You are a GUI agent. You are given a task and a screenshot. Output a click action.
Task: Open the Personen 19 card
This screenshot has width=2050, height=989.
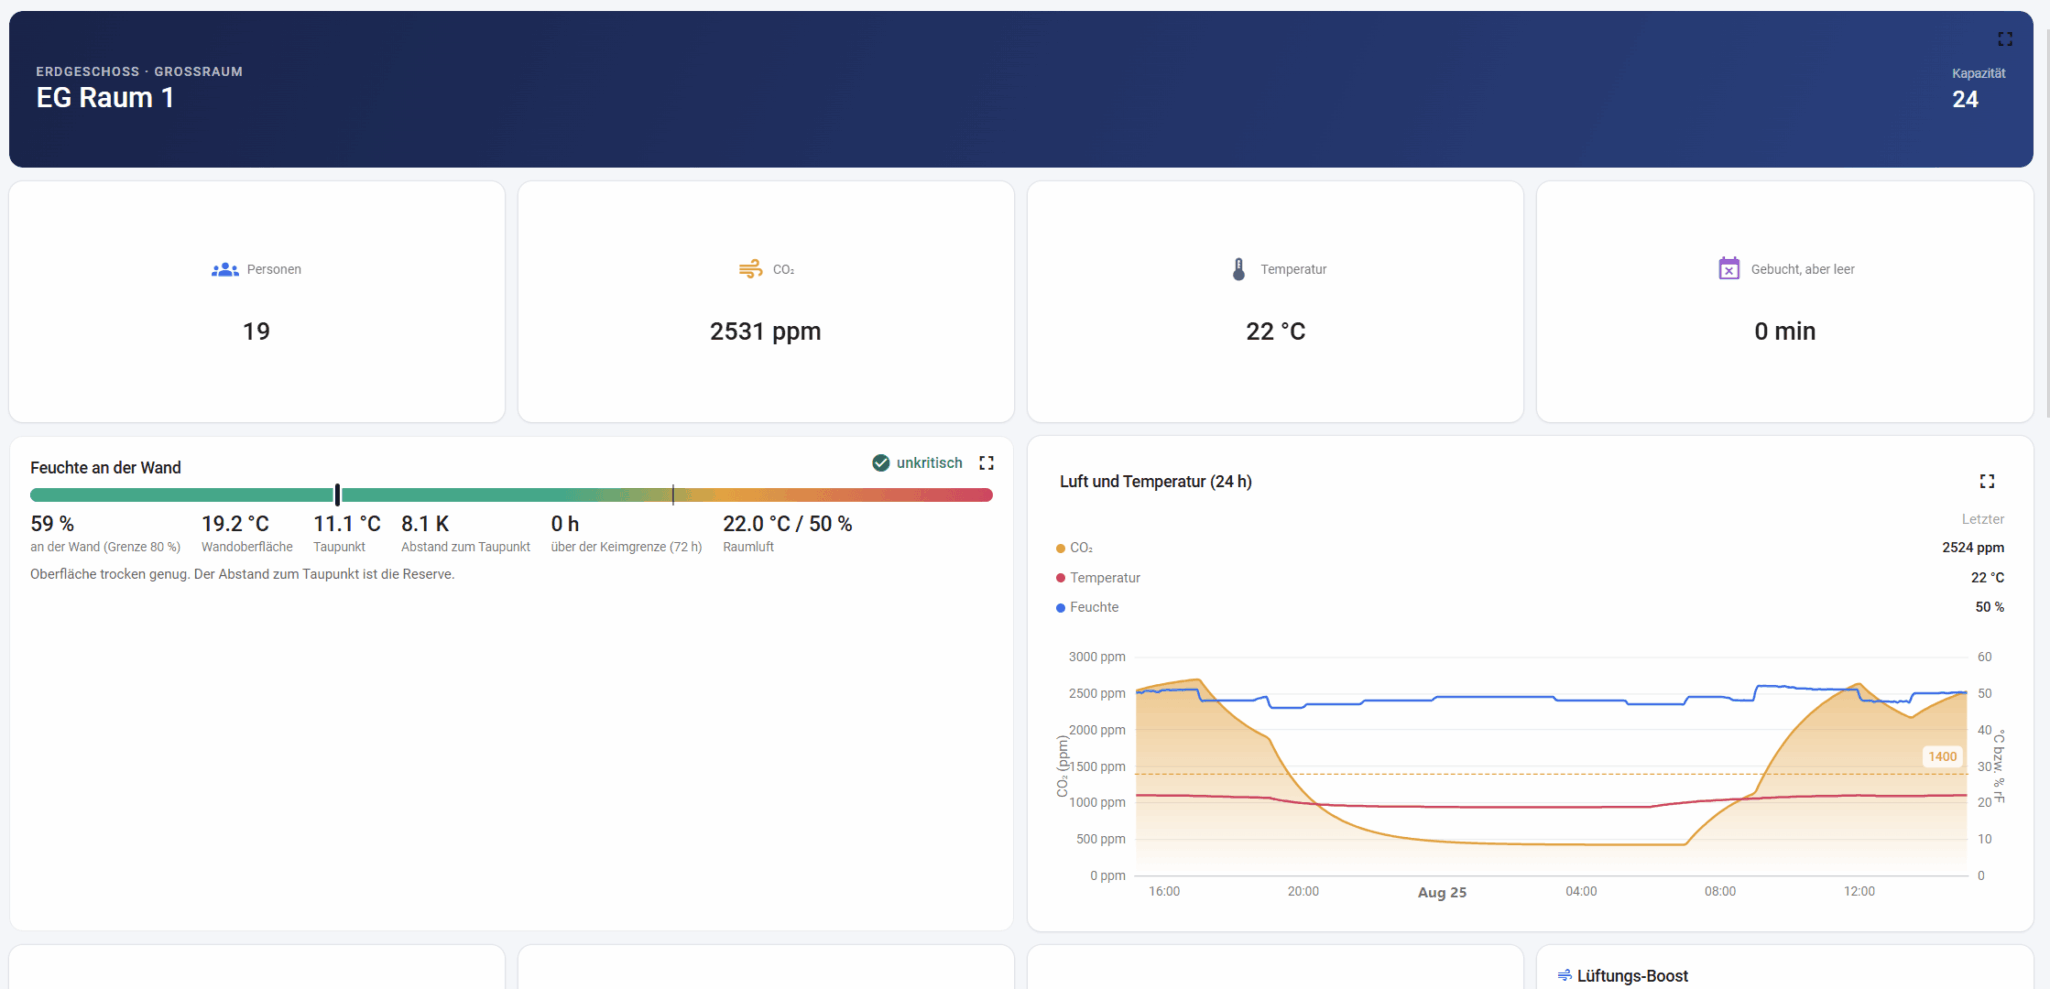point(257,301)
